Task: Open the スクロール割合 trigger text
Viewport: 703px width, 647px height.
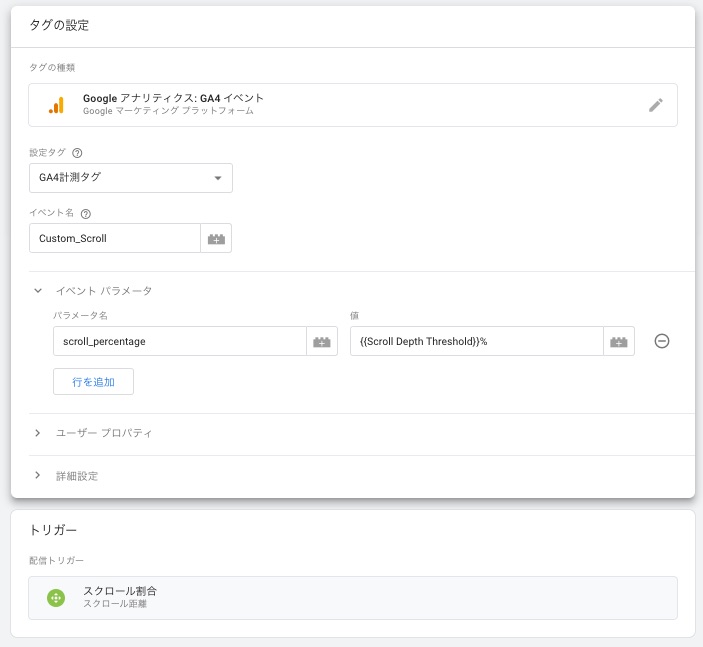Action: point(120,591)
